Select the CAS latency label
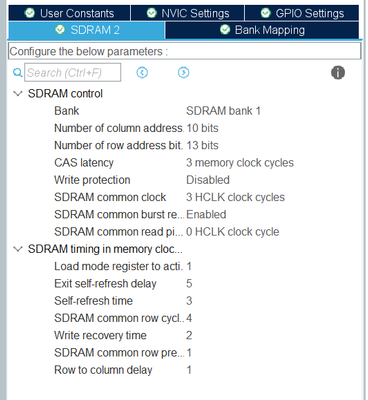The height and width of the screenshot is (400, 368). click(x=84, y=163)
